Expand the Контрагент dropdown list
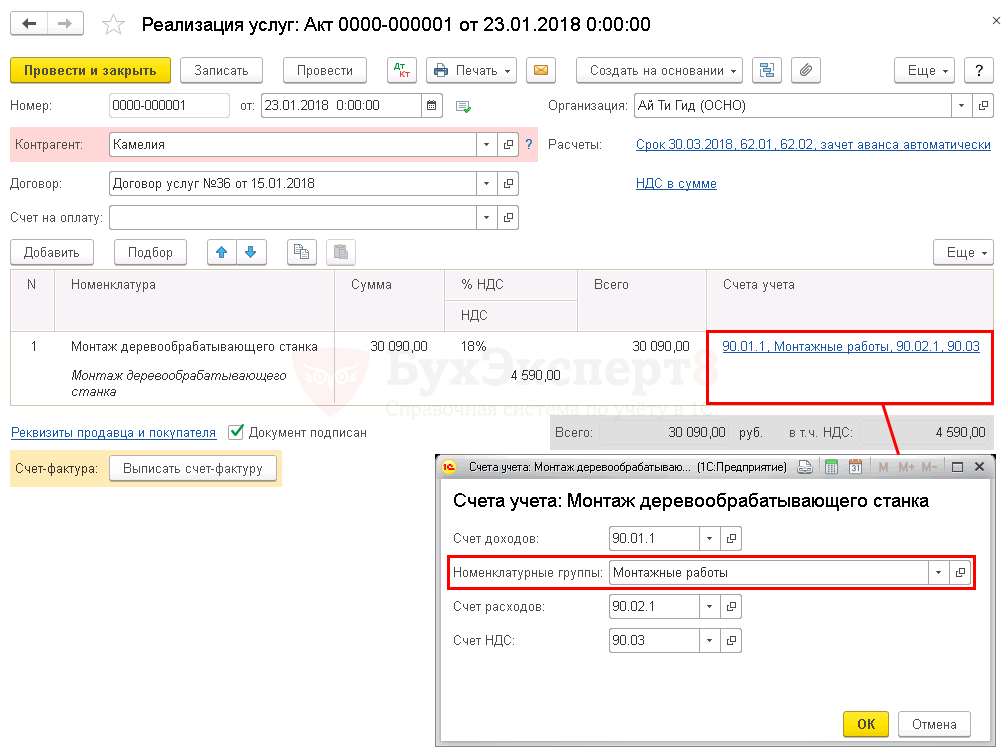1008x754 pixels. click(487, 144)
